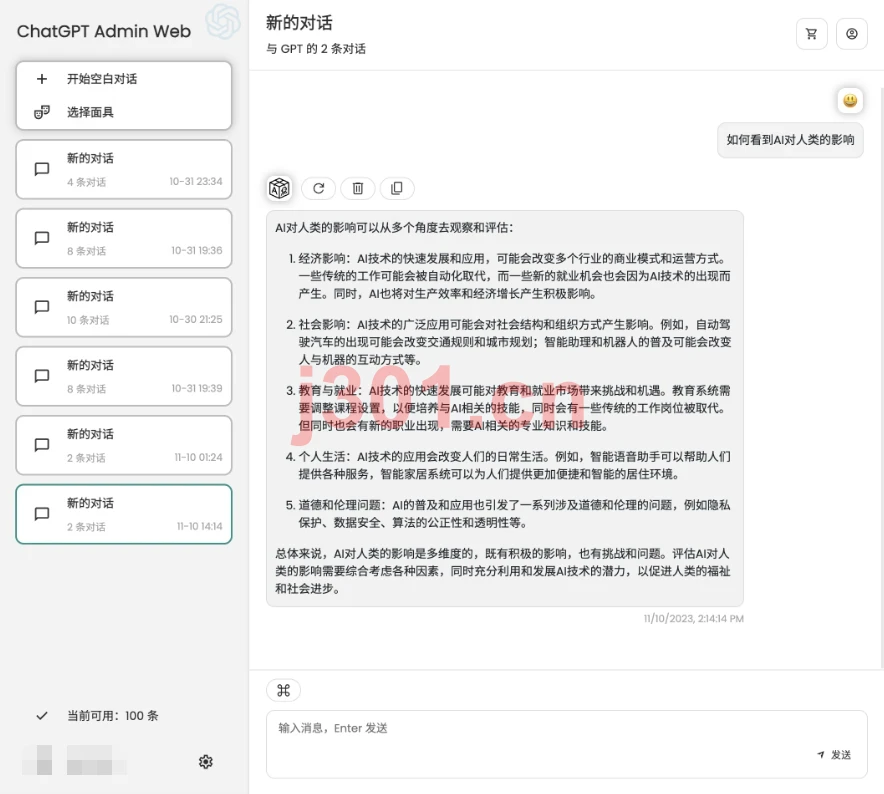Viewport: 884px width, 794px height.
Task: Start a blank conversation with 开始空白对话
Action: tap(124, 79)
